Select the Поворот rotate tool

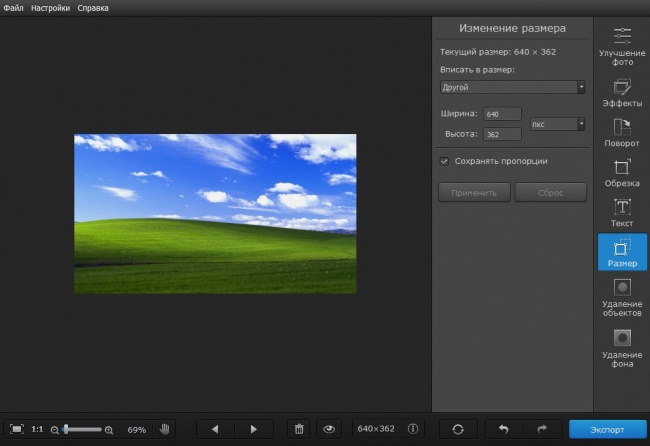(x=622, y=133)
